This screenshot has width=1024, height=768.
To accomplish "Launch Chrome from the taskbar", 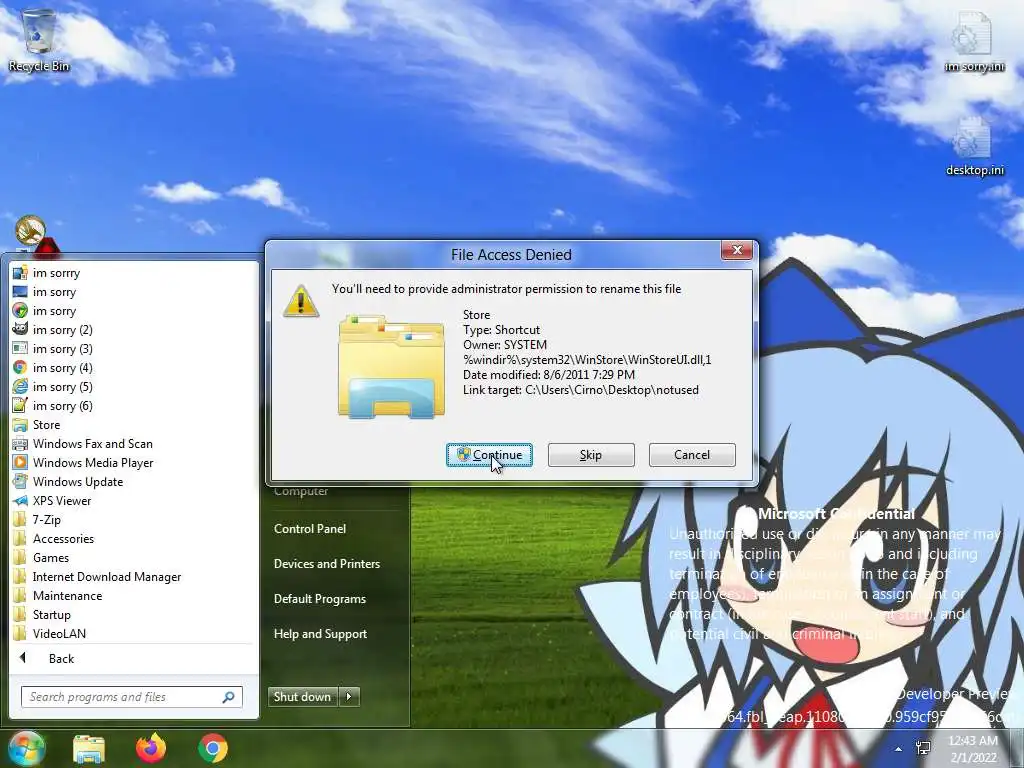I will tap(213, 748).
